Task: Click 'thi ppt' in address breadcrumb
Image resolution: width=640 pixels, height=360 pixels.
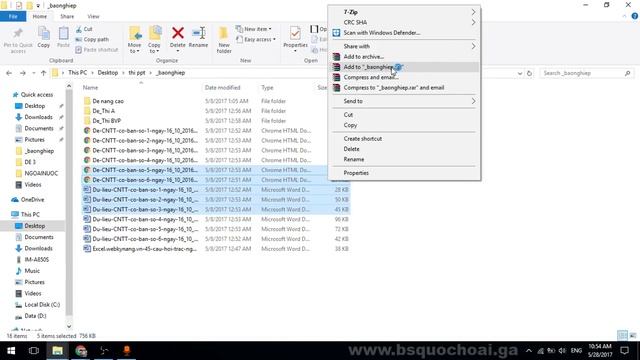Action: [x=137, y=73]
